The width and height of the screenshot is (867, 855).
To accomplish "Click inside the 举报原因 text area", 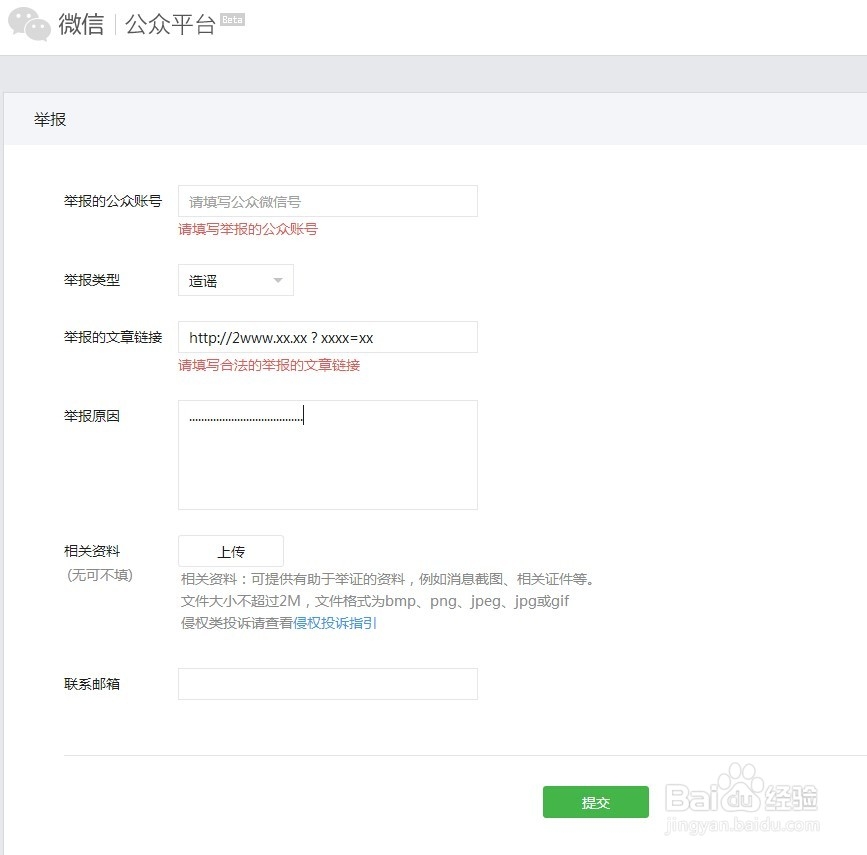I will click(x=327, y=455).
